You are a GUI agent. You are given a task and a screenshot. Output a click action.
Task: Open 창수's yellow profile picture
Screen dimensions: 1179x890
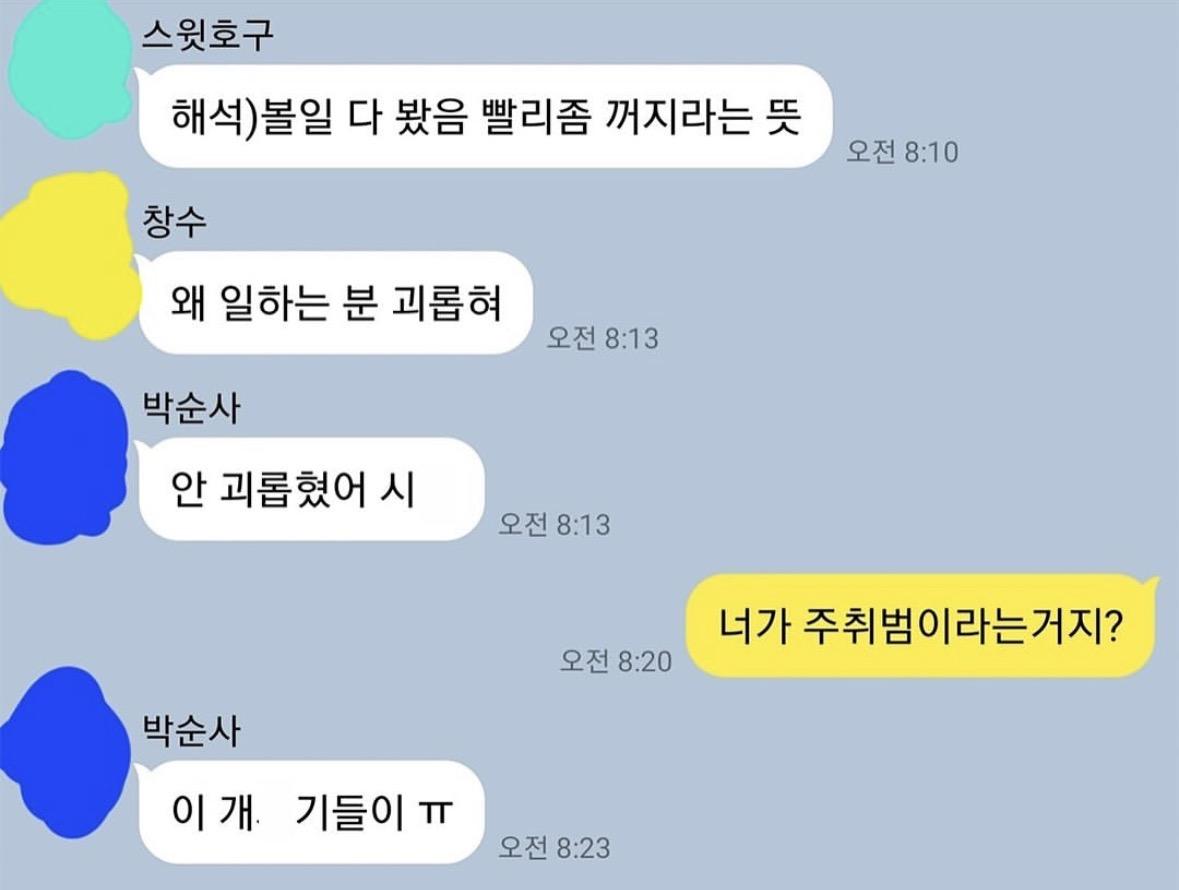pyautogui.click(x=69, y=256)
